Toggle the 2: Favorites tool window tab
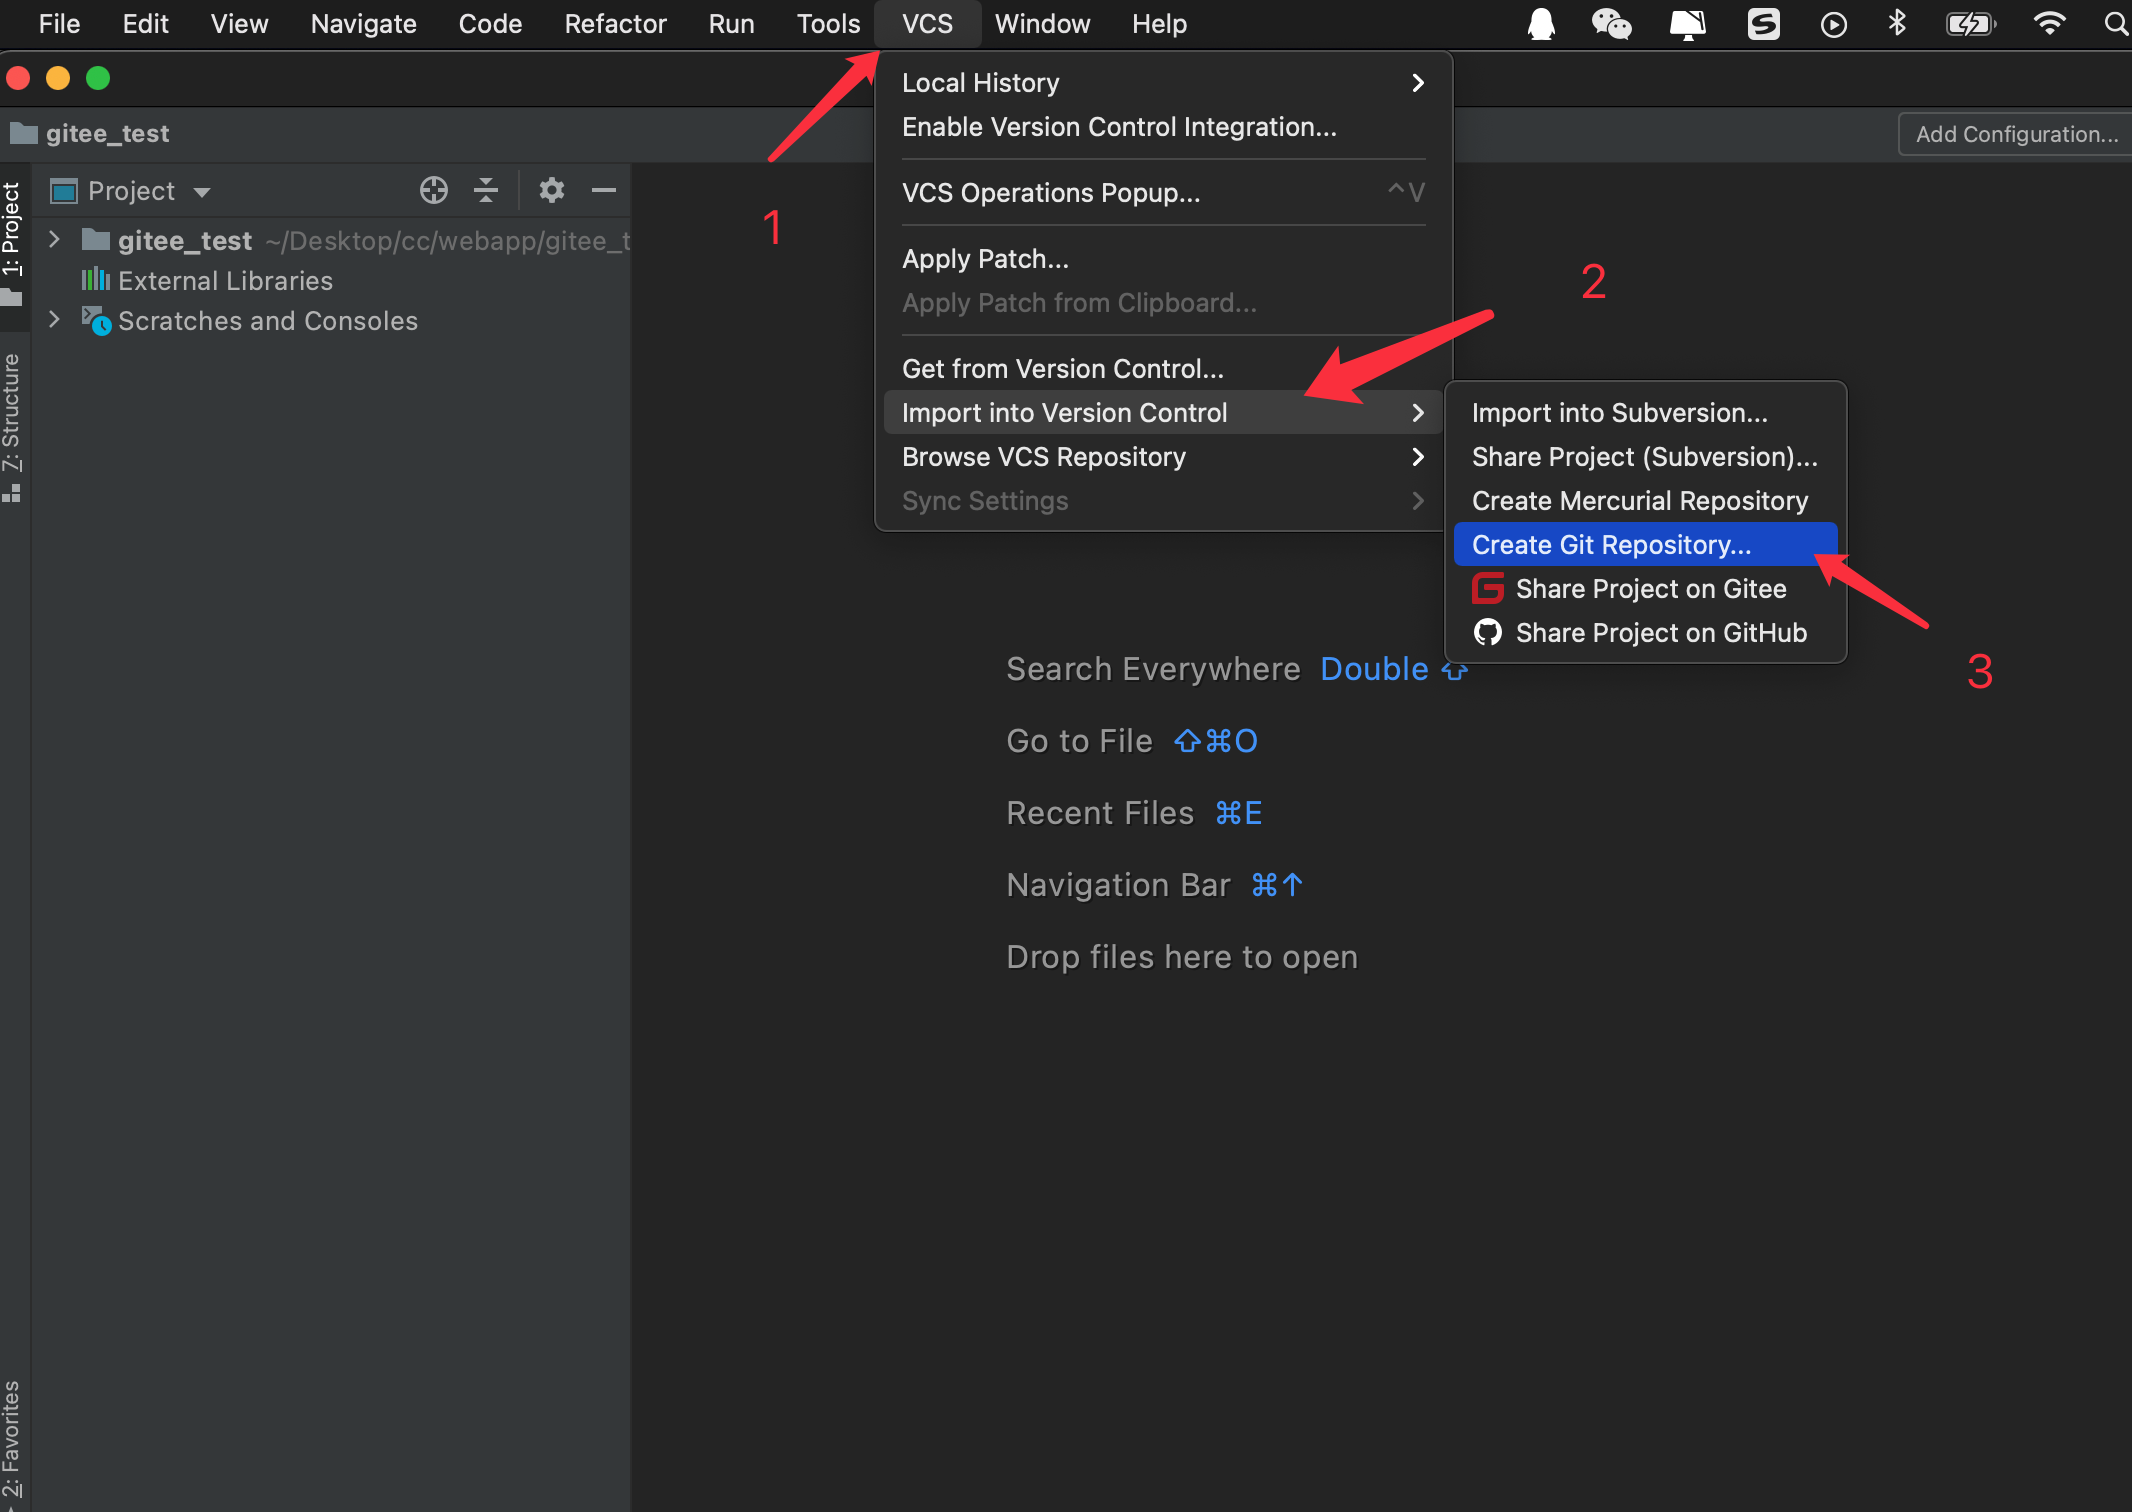This screenshot has height=1512, width=2132. click(12, 1438)
